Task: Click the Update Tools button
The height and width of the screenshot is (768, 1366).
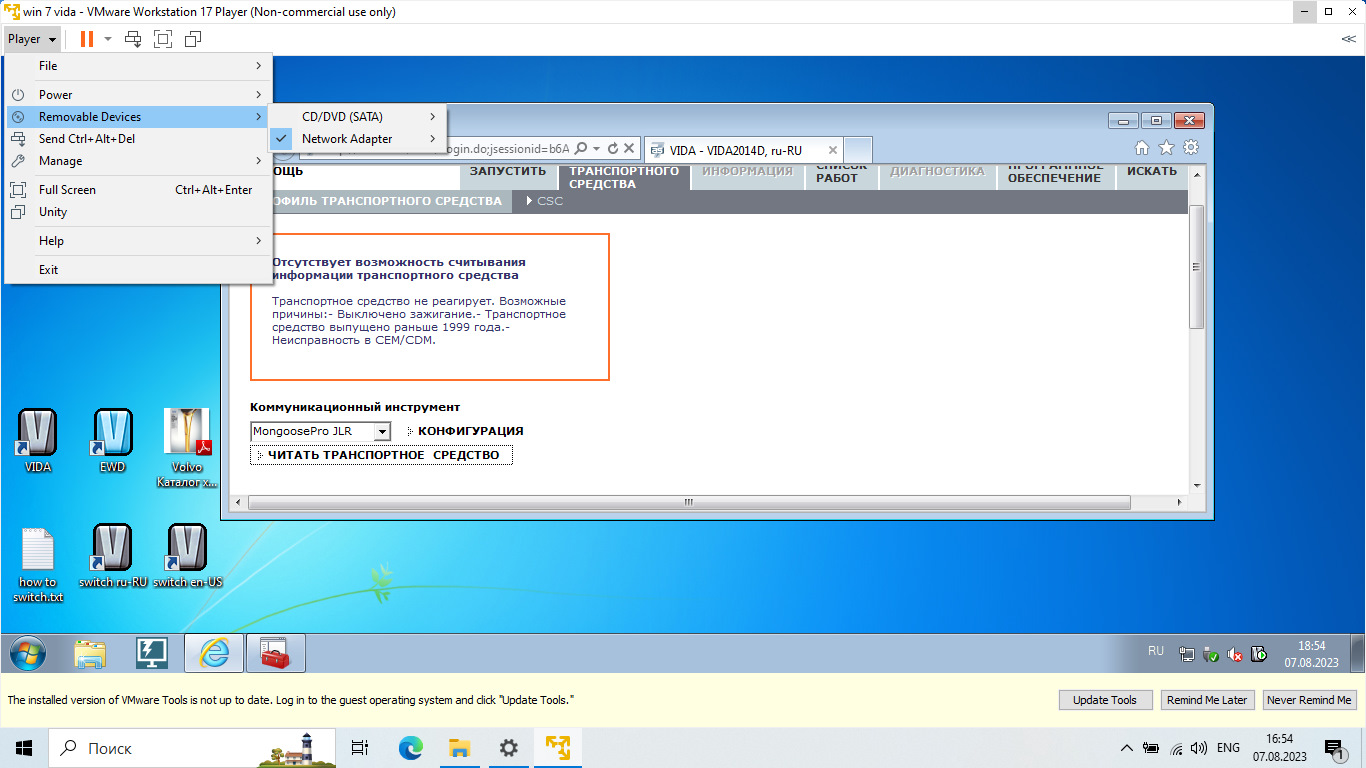Action: click(1105, 700)
